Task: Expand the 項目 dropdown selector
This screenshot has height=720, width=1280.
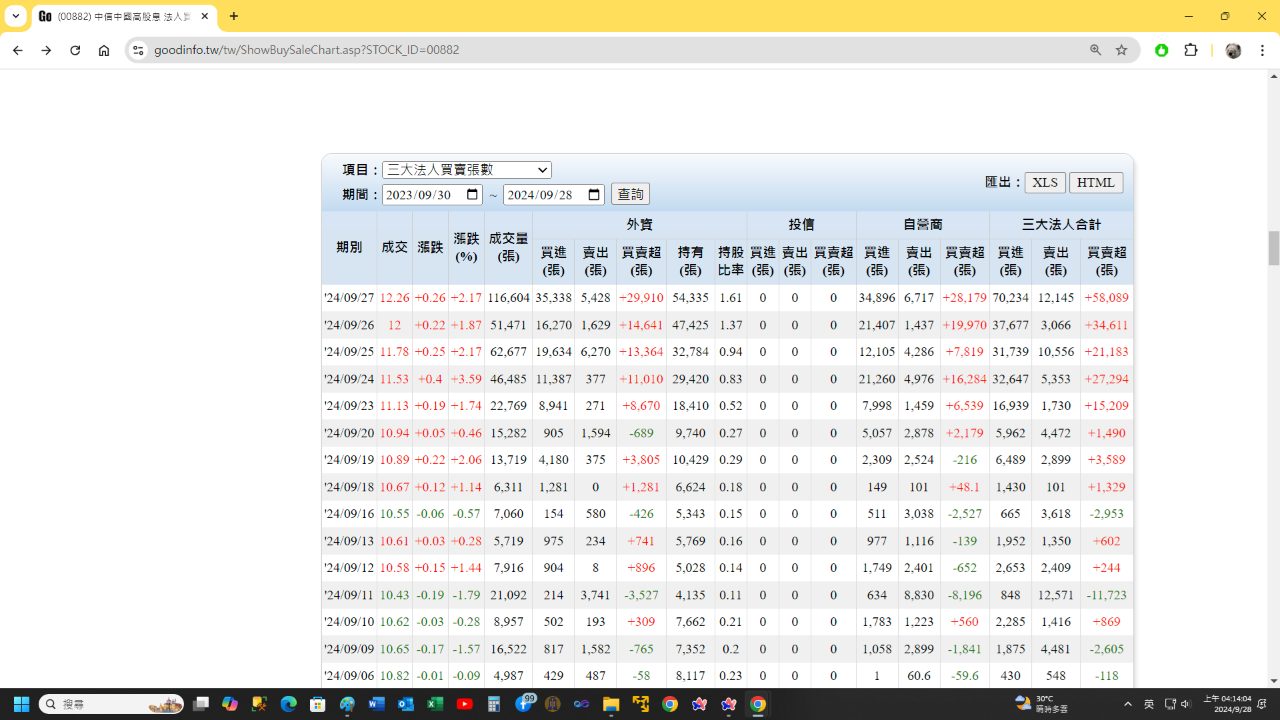Action: coord(467,170)
